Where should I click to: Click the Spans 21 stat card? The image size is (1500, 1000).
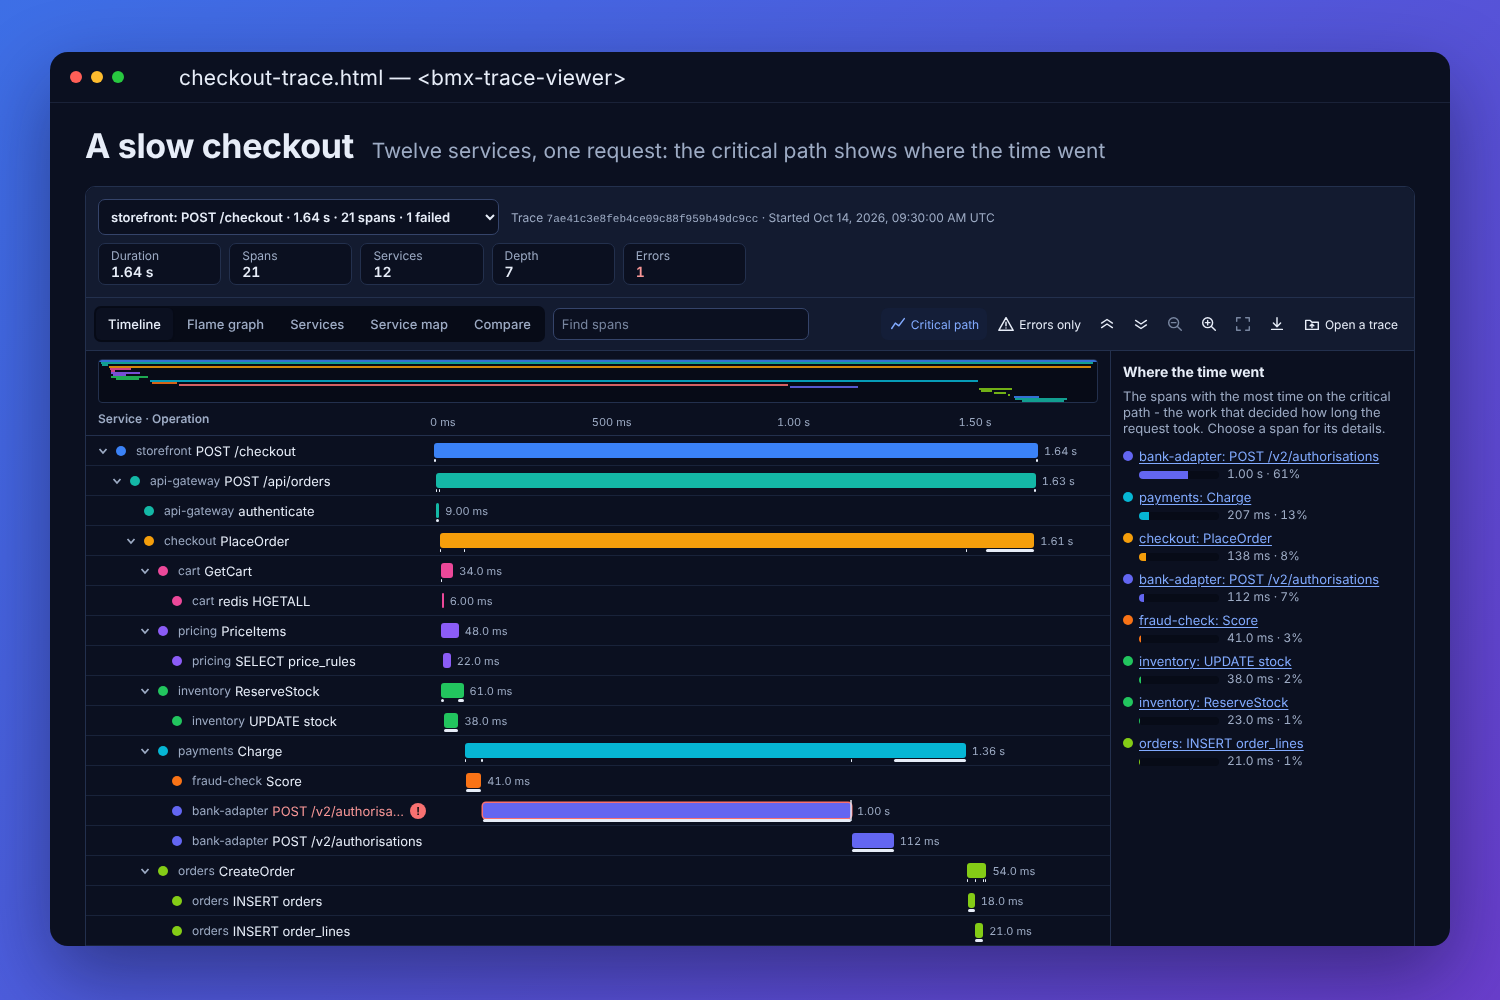[x=290, y=264]
